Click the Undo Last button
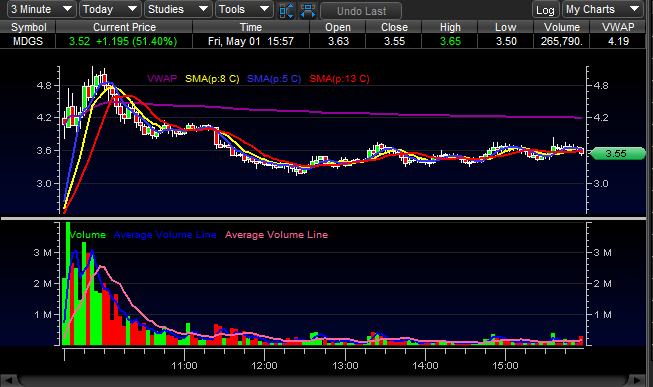Image resolution: width=653 pixels, height=387 pixels. click(361, 11)
